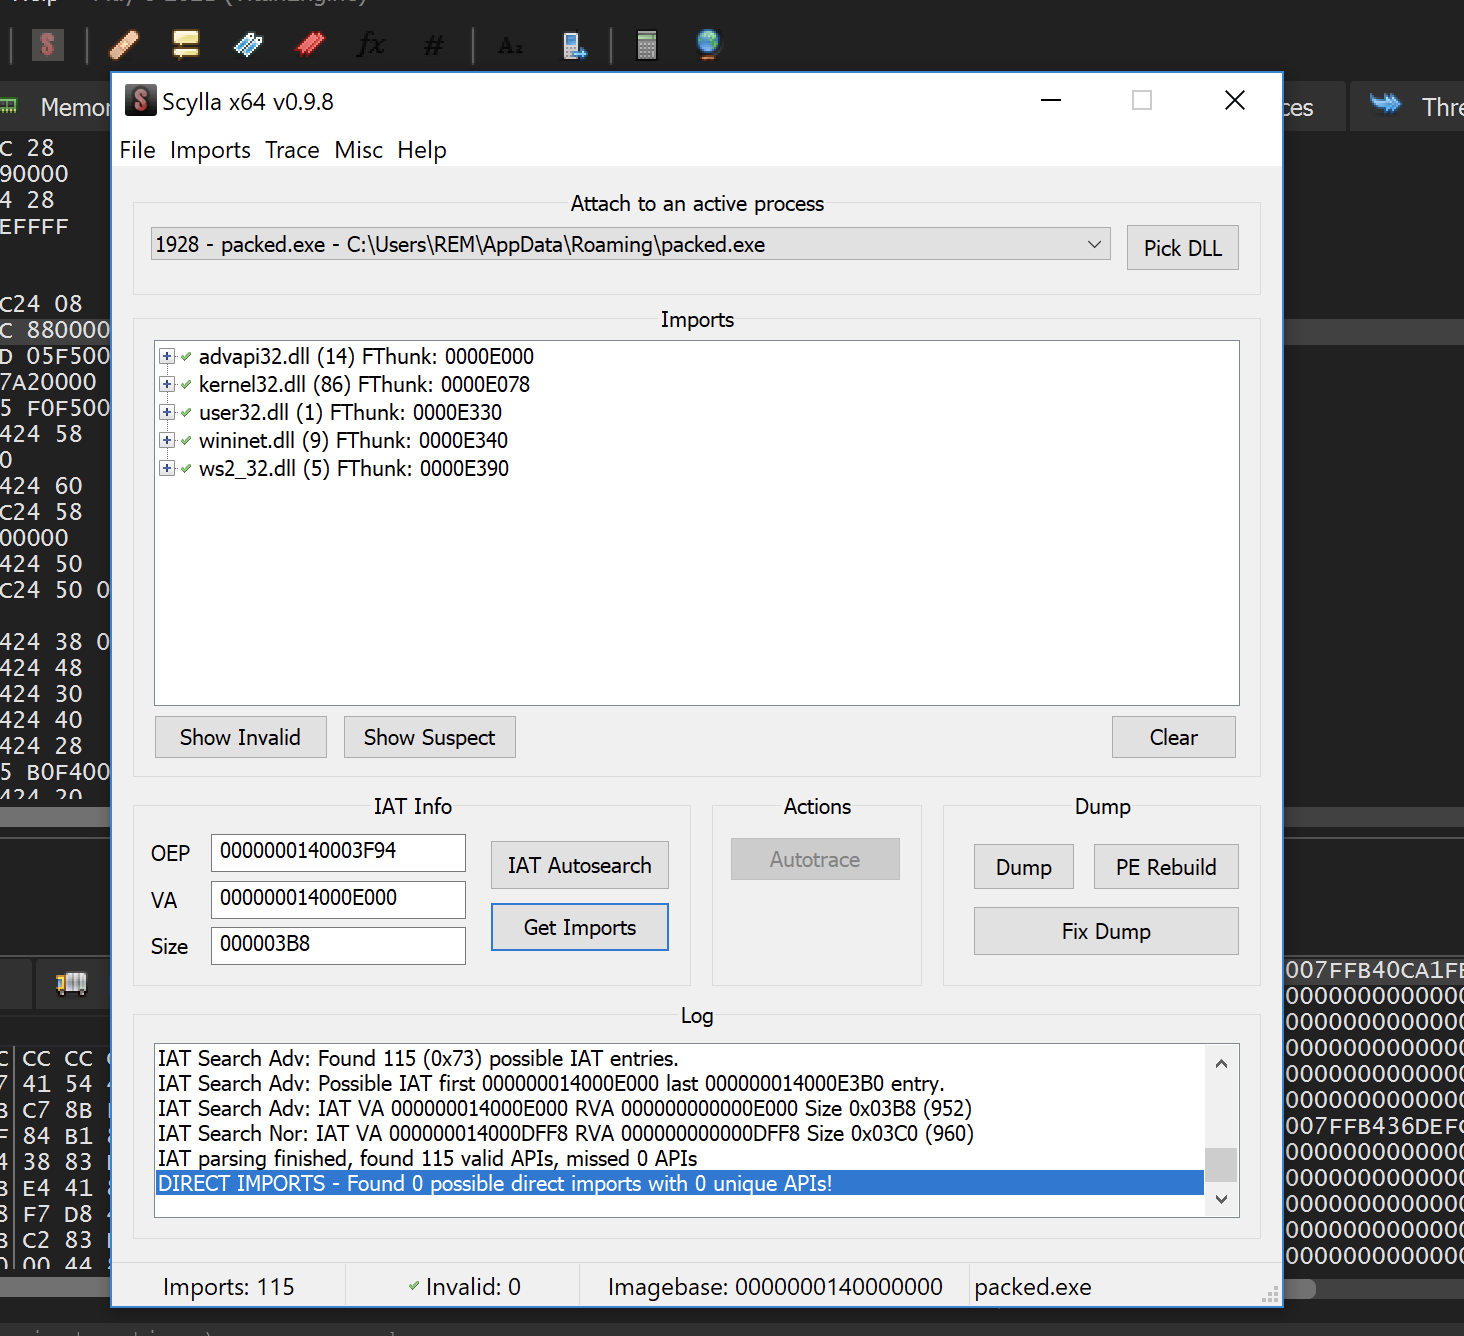The height and width of the screenshot is (1336, 1464).
Task: Open the Help menu in Scylla
Action: tap(421, 150)
